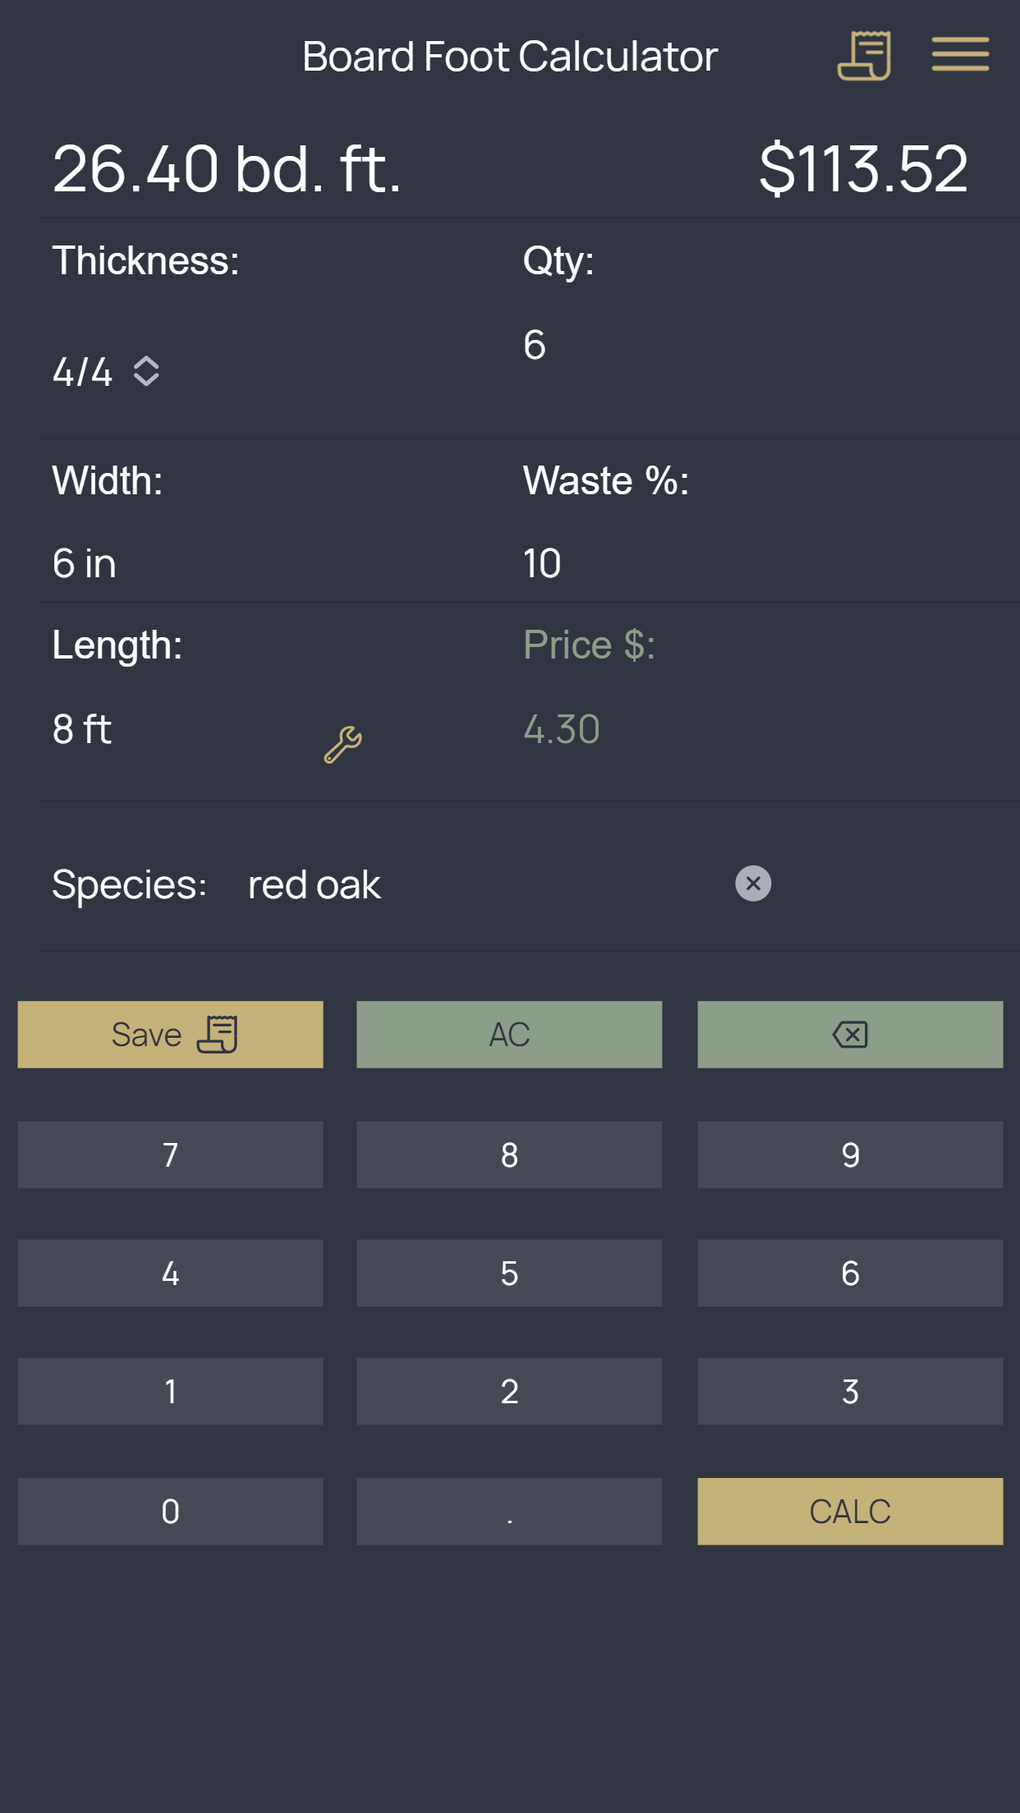Save the calculation to the list

tap(170, 1035)
